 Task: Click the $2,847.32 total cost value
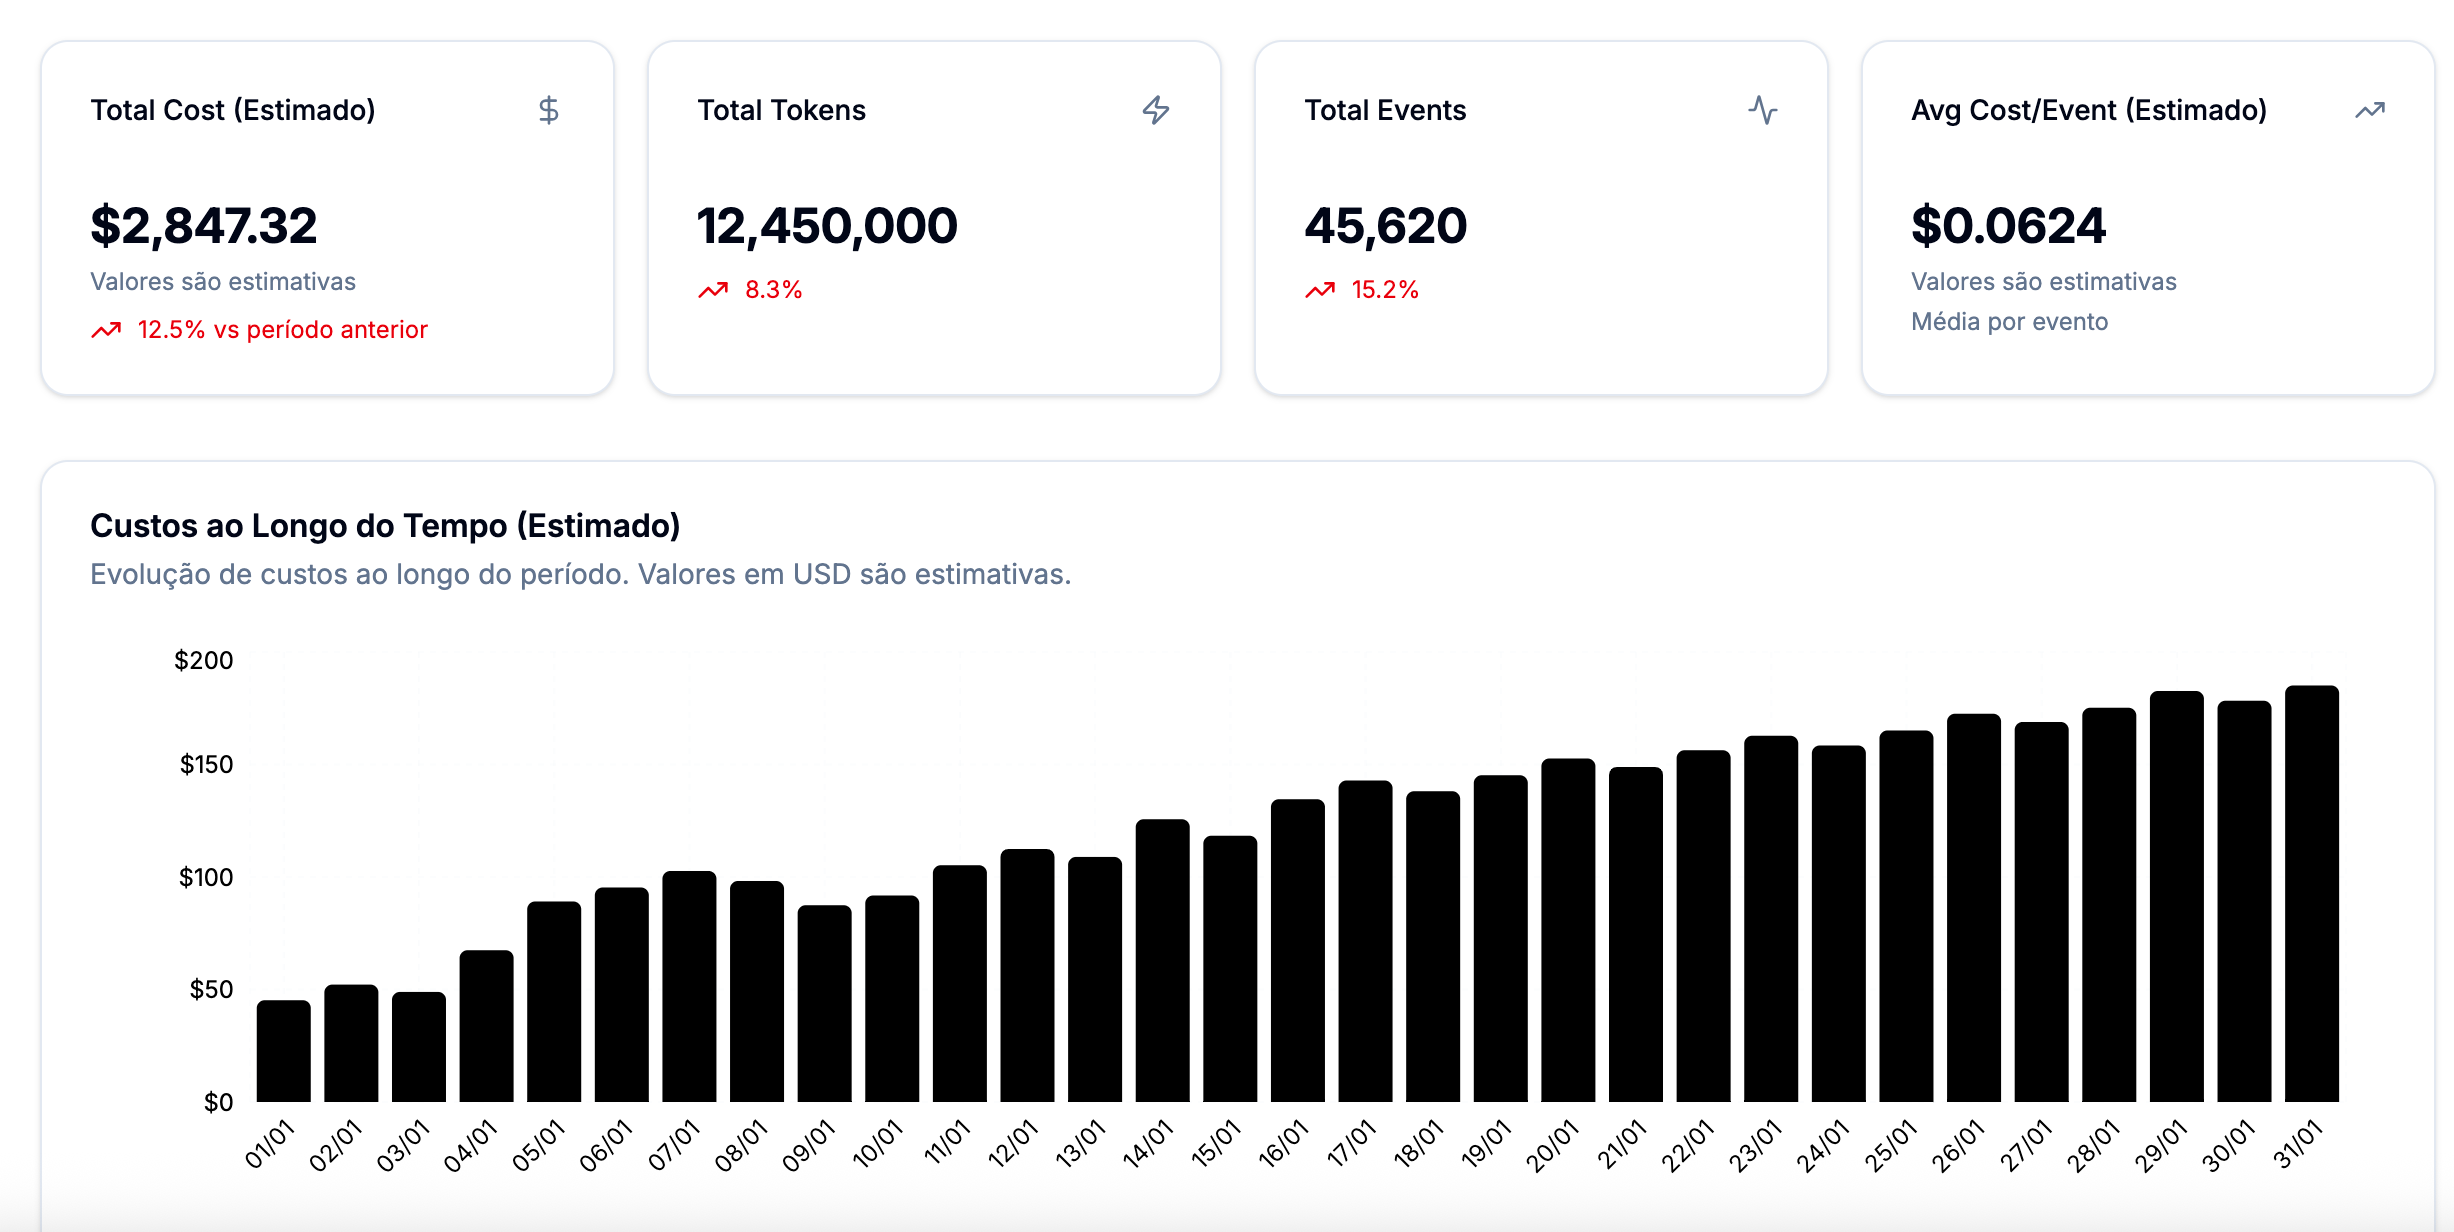point(204,226)
